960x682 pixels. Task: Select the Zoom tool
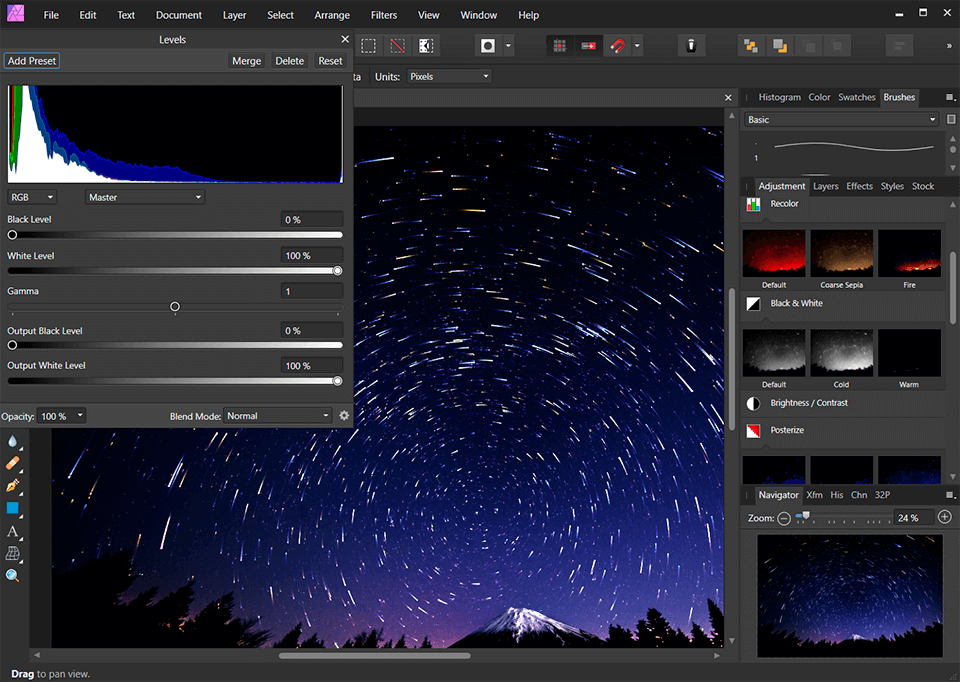coord(12,575)
